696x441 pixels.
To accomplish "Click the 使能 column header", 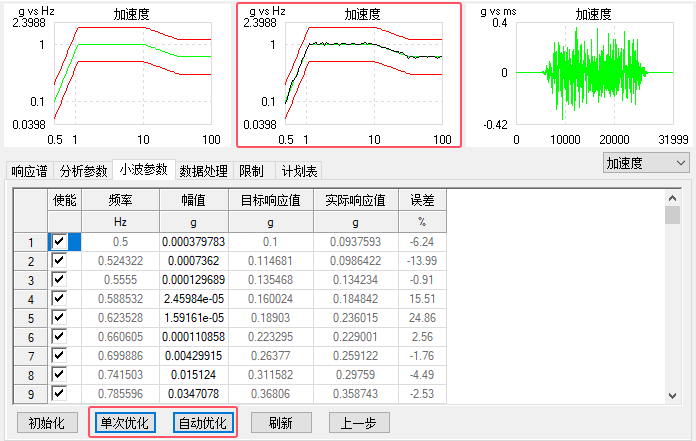I will pyautogui.click(x=64, y=200).
